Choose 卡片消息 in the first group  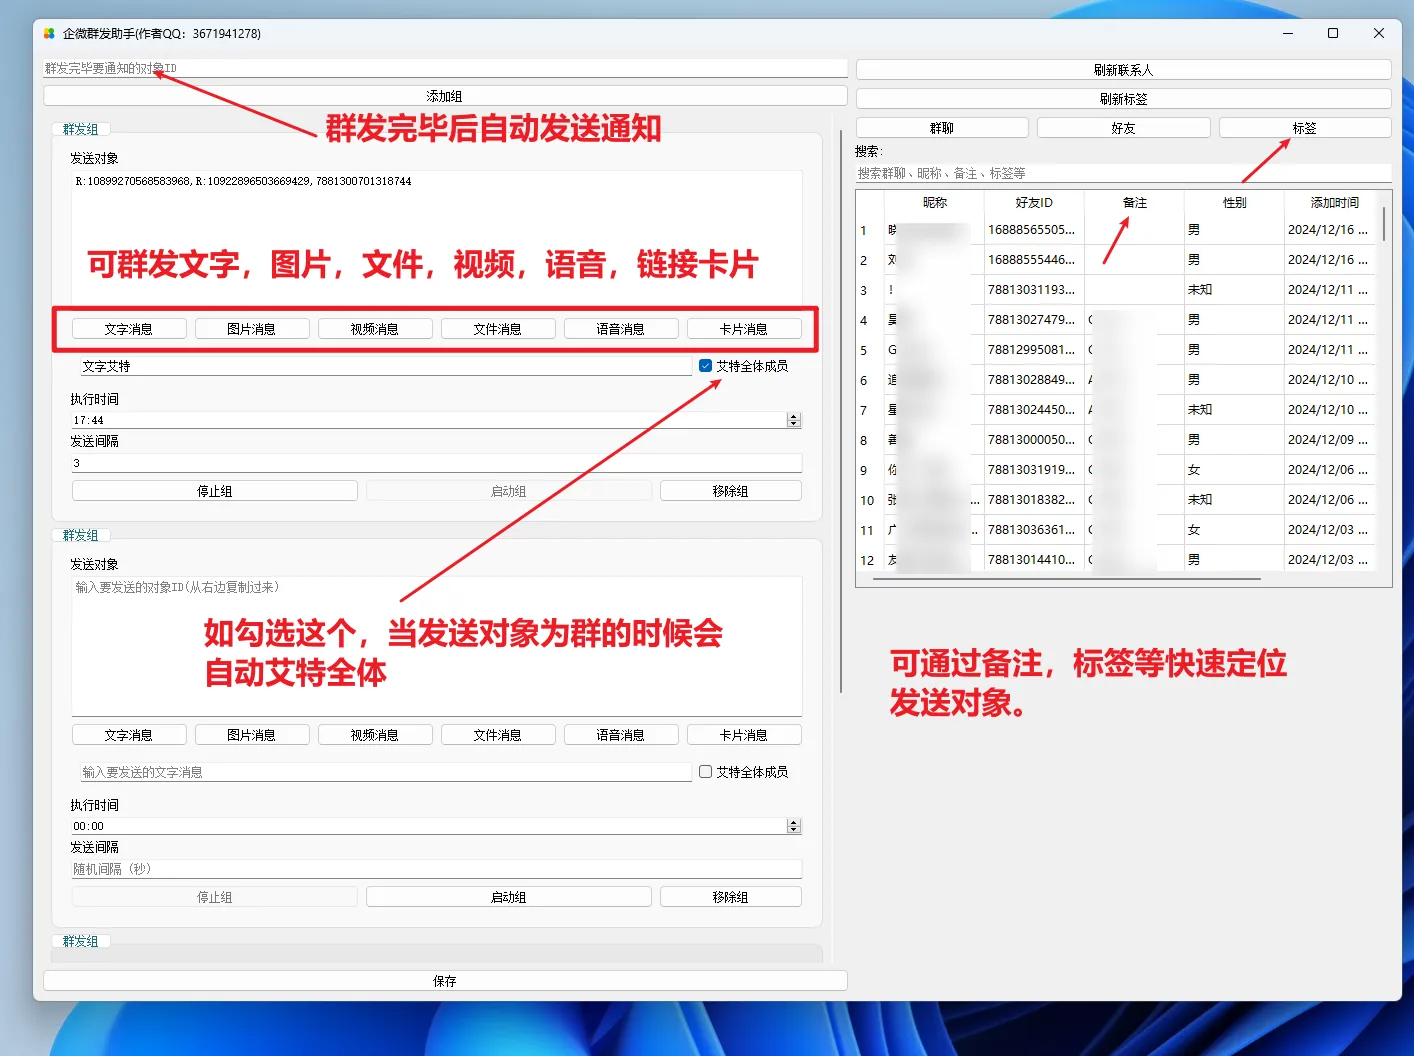point(744,329)
